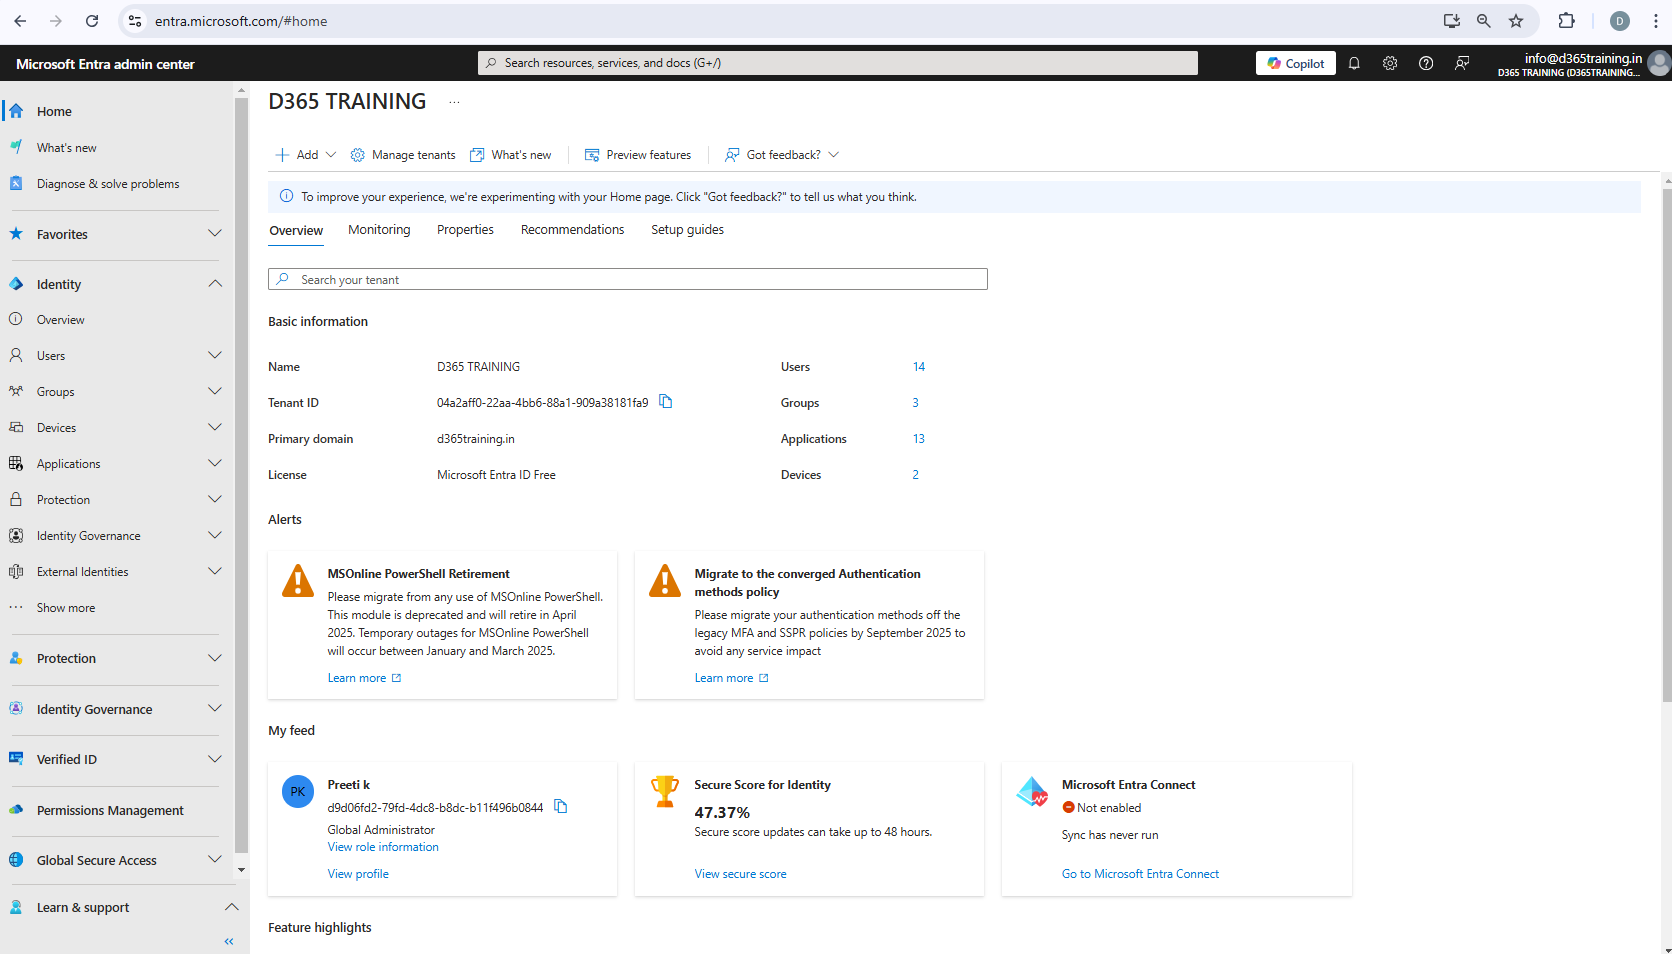Open the Setup guides tab
1672x954 pixels.
(687, 230)
